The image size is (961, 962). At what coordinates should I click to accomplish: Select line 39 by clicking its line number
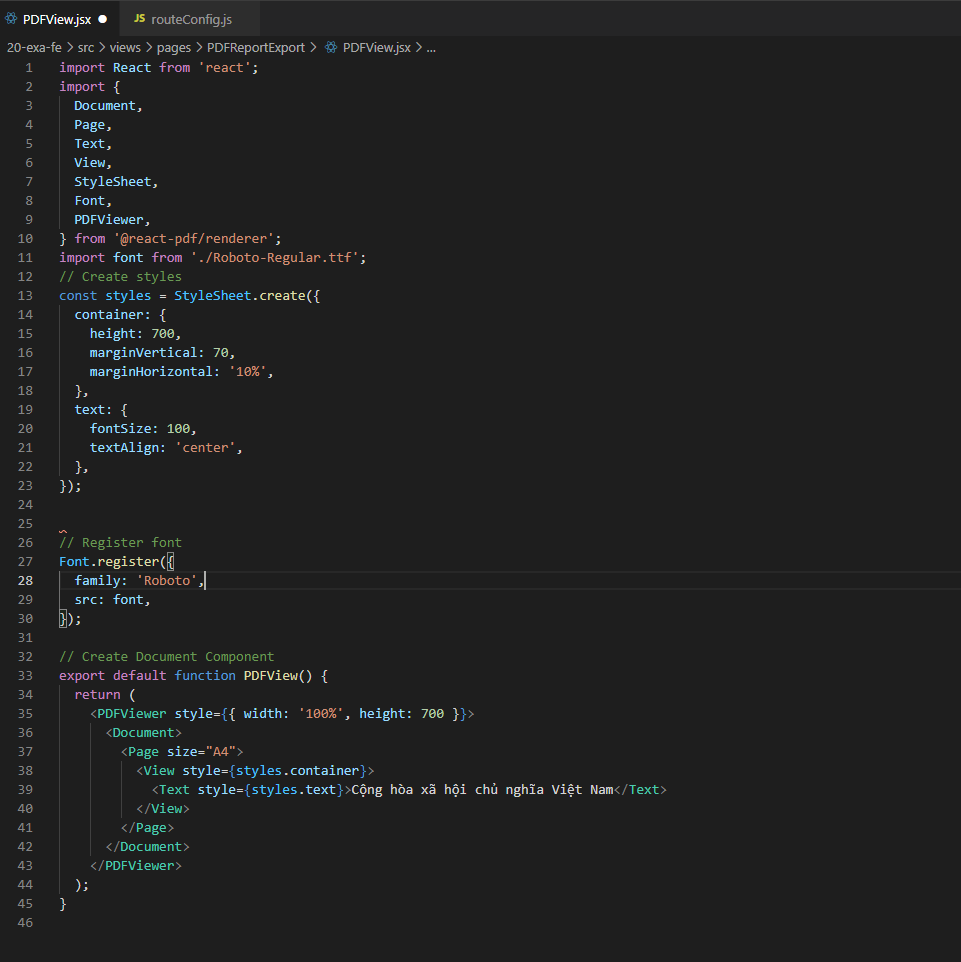(25, 789)
